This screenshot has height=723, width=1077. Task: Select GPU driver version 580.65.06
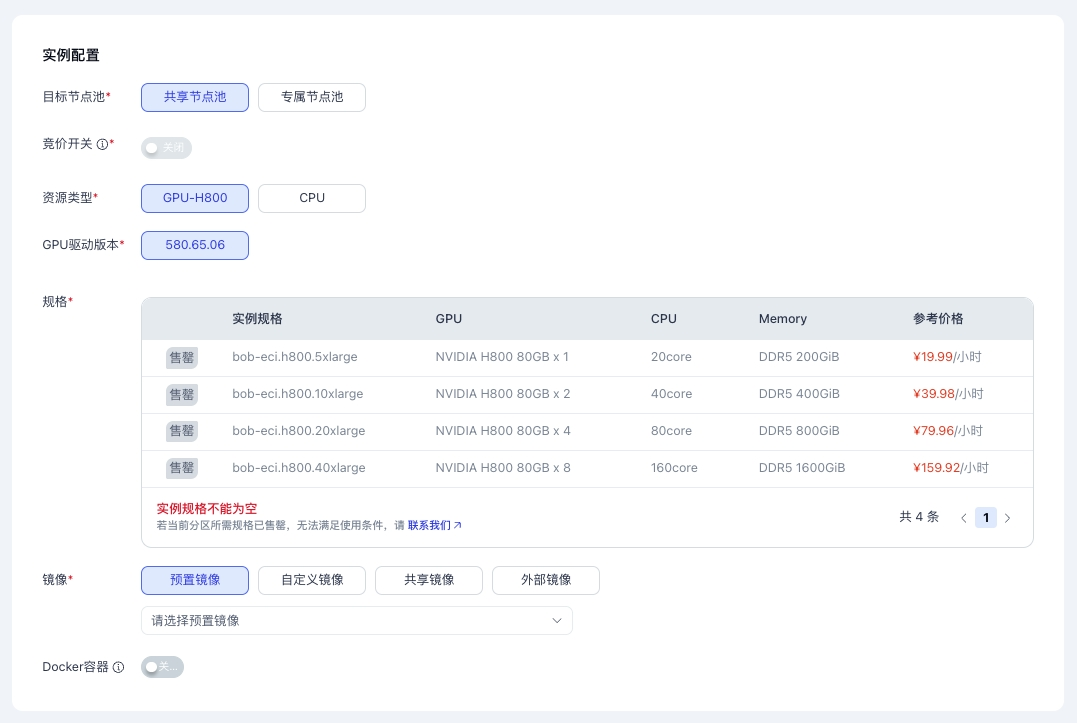195,245
